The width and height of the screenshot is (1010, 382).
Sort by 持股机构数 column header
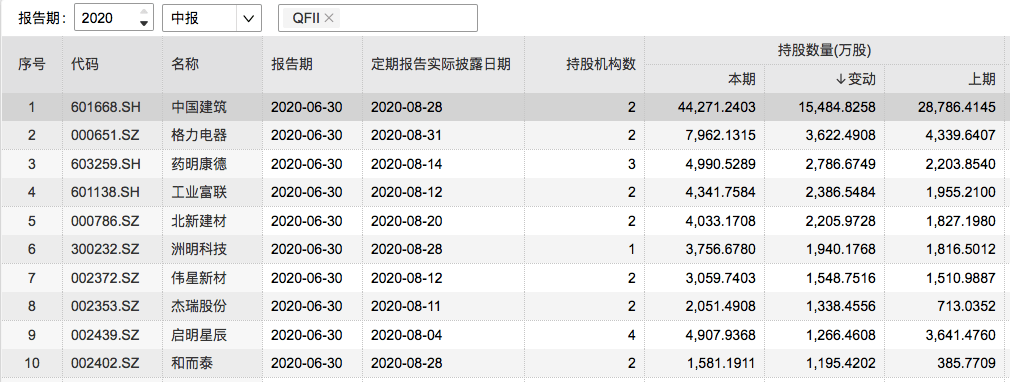coord(601,64)
